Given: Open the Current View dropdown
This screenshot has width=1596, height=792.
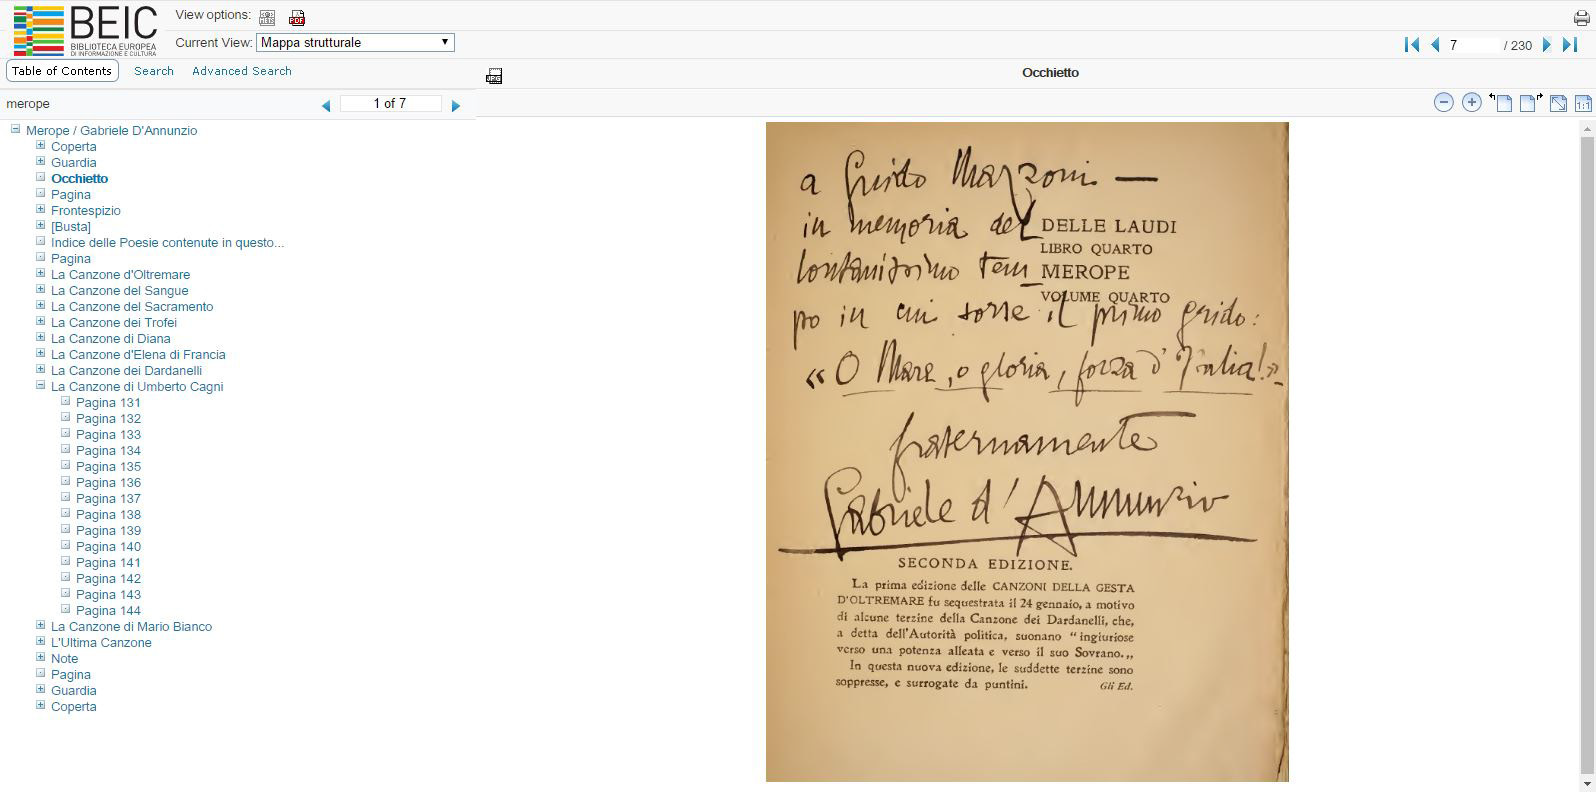Looking at the screenshot, I should [356, 42].
